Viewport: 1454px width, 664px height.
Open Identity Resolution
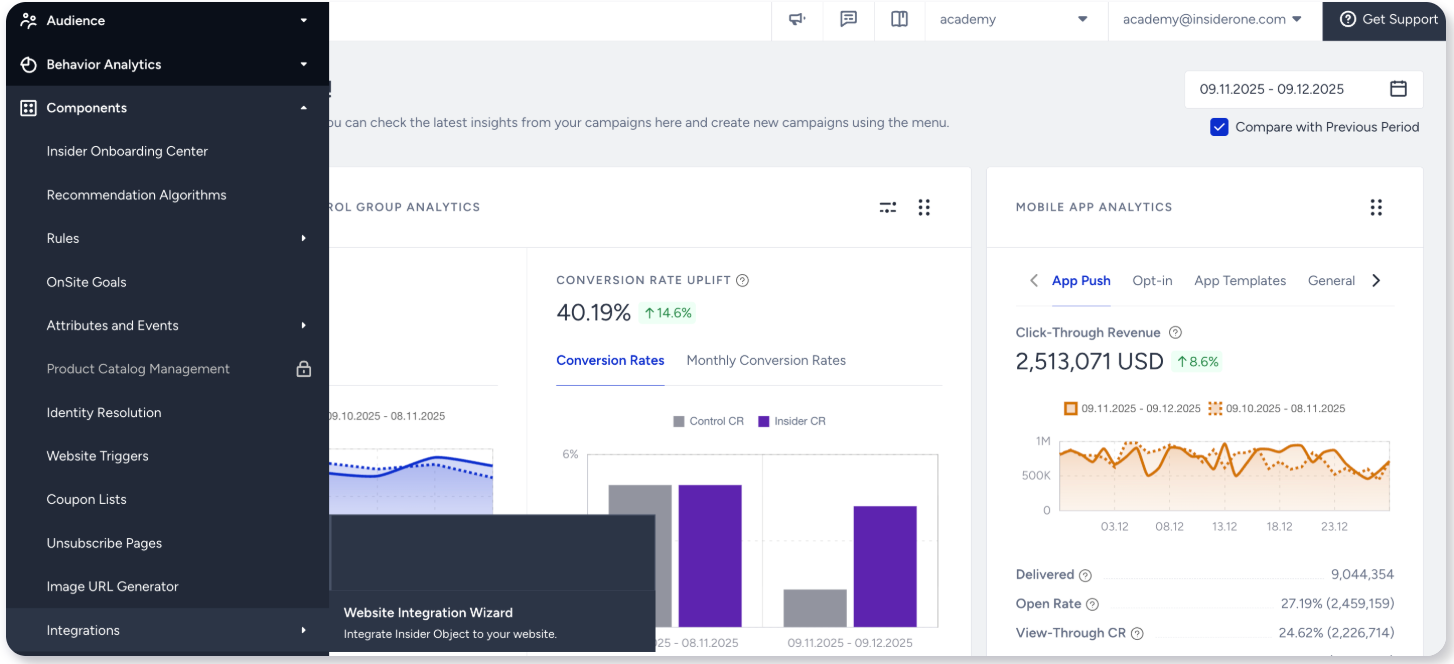click(x=104, y=412)
